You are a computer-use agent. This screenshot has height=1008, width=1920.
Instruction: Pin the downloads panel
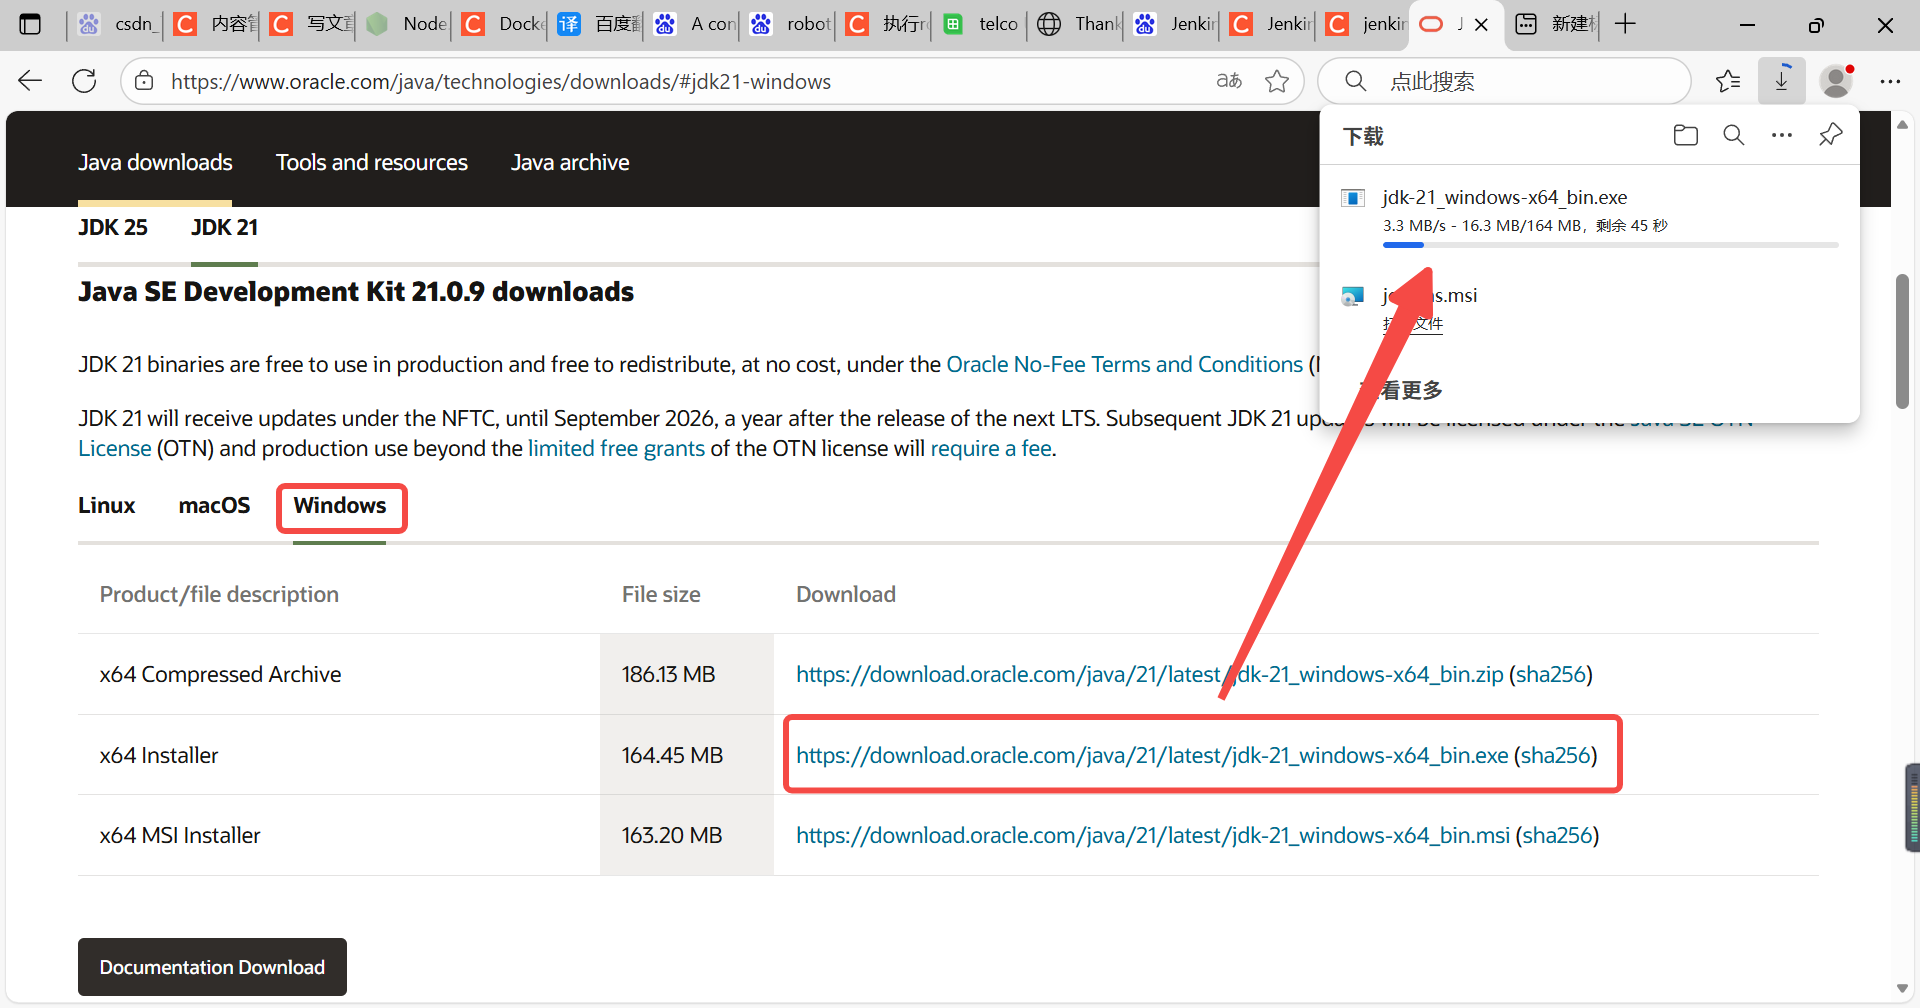(1830, 135)
